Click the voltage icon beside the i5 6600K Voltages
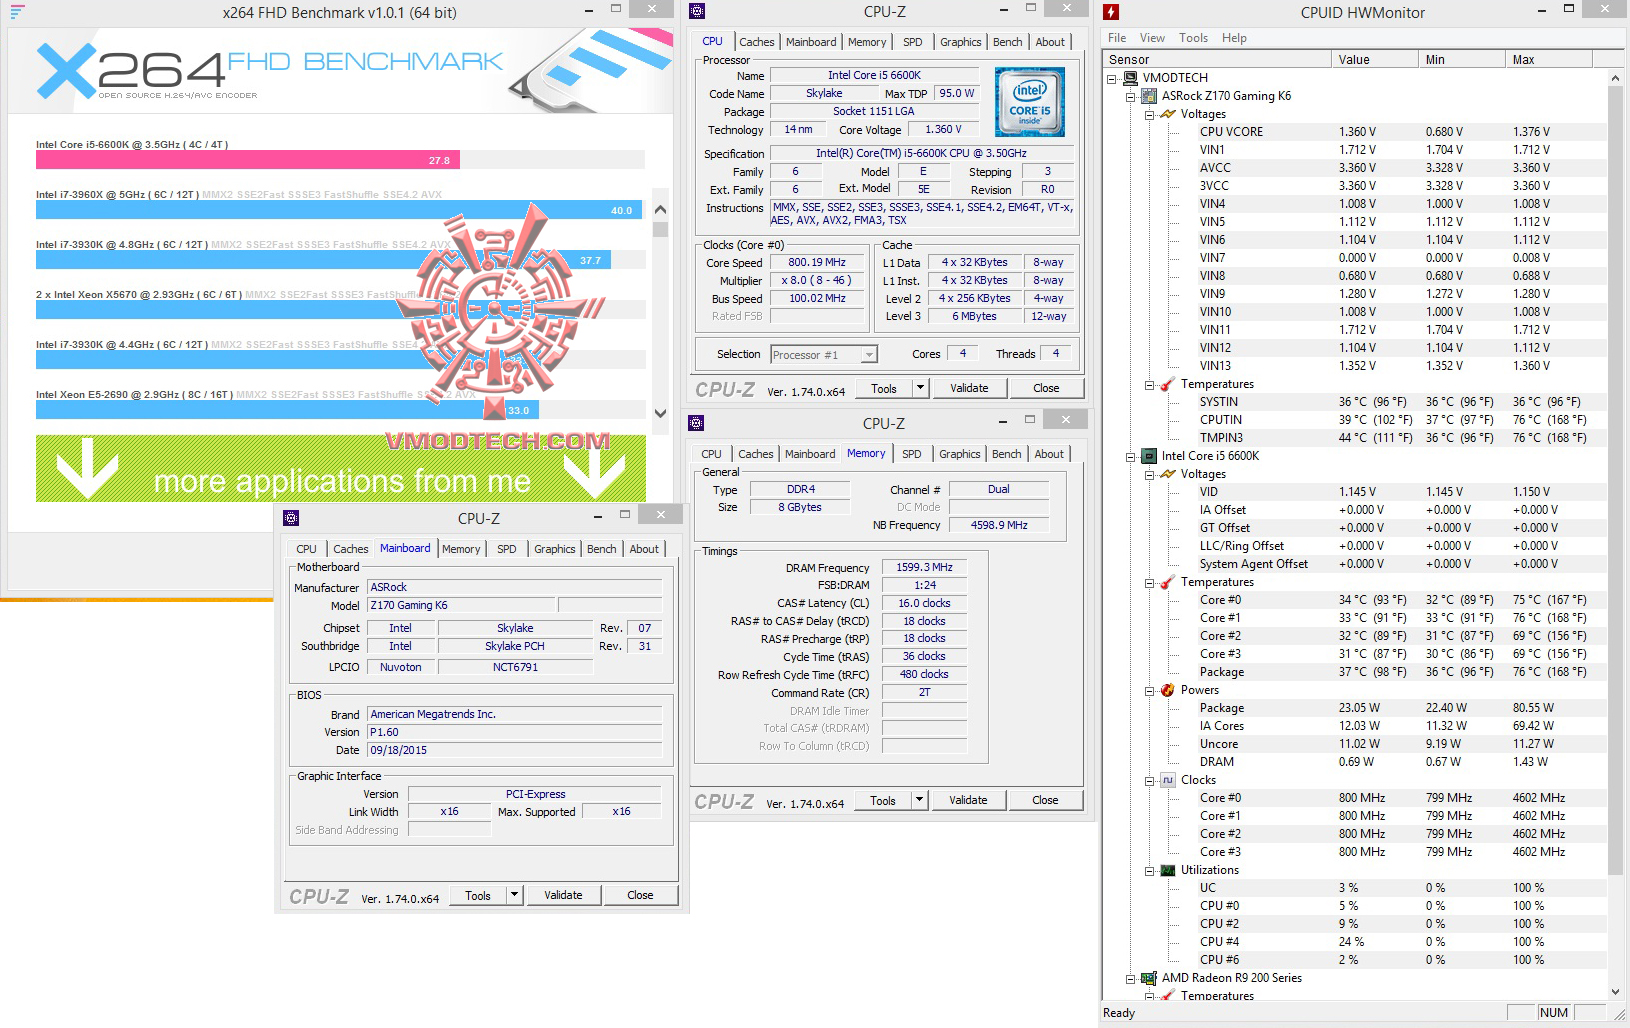Viewport: 1630px width, 1028px height. pos(1168,474)
